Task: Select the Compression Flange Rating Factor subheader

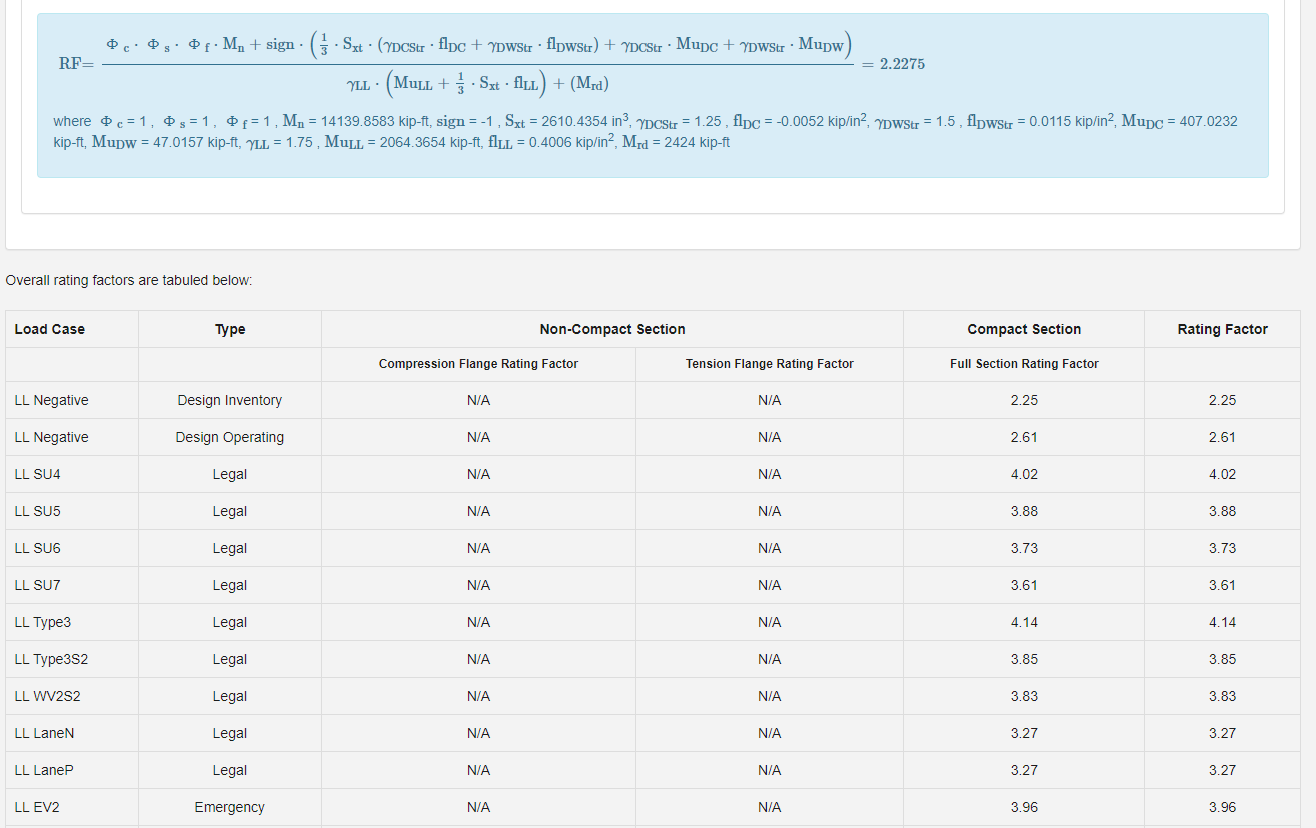Action: [x=478, y=364]
